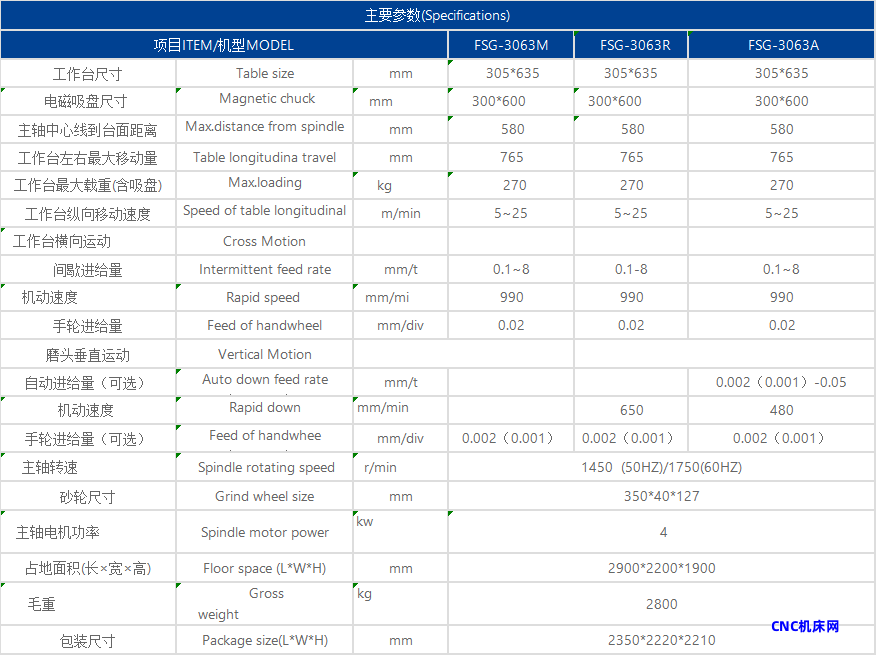The image size is (876, 655).
Task: Select the Table size label cell
Action: 265,73
